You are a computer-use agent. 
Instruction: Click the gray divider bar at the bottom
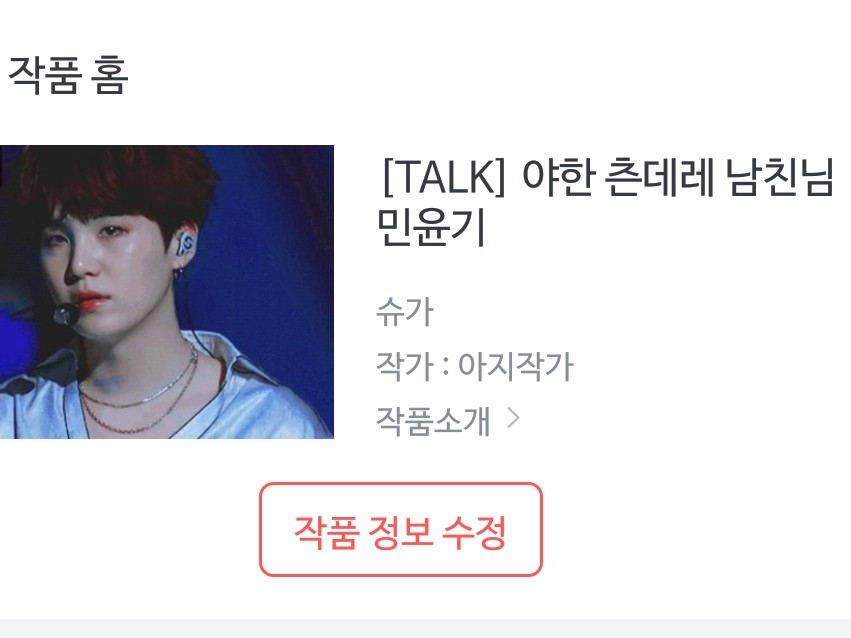point(426,628)
